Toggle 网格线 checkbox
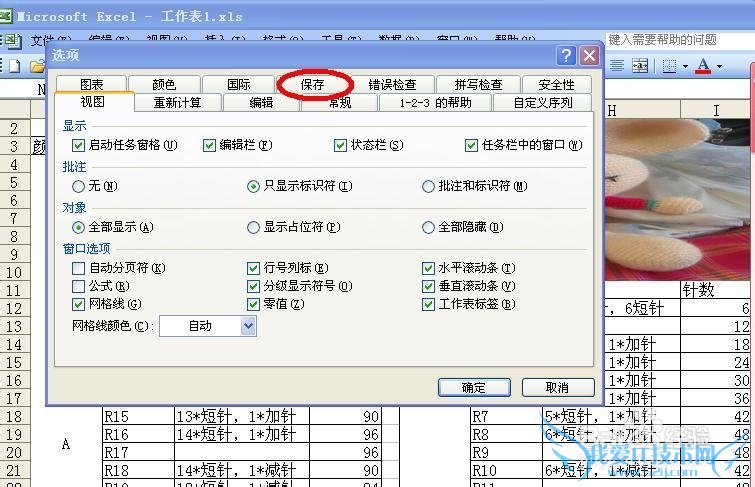755x487 pixels. (x=78, y=304)
